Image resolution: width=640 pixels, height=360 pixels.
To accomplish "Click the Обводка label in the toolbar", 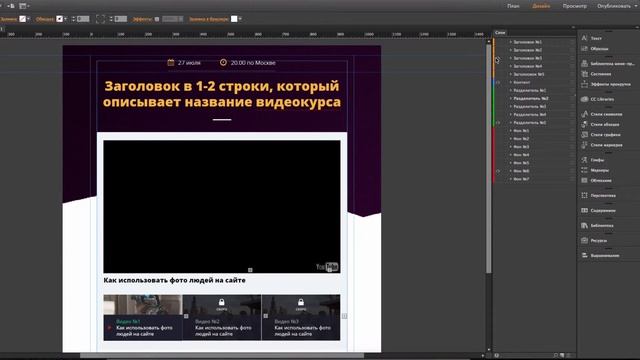I will coord(44,19).
